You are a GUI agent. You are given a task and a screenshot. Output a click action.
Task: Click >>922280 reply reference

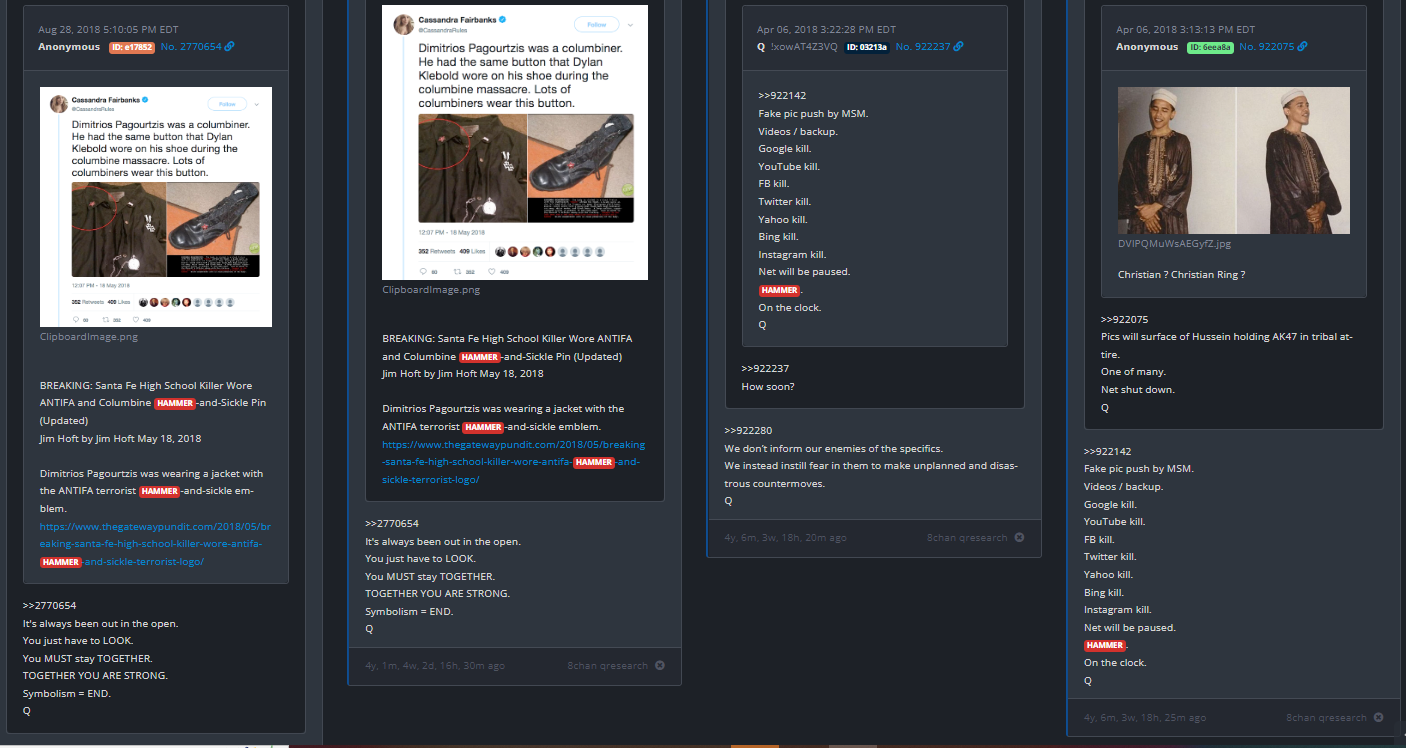[x=748, y=431]
